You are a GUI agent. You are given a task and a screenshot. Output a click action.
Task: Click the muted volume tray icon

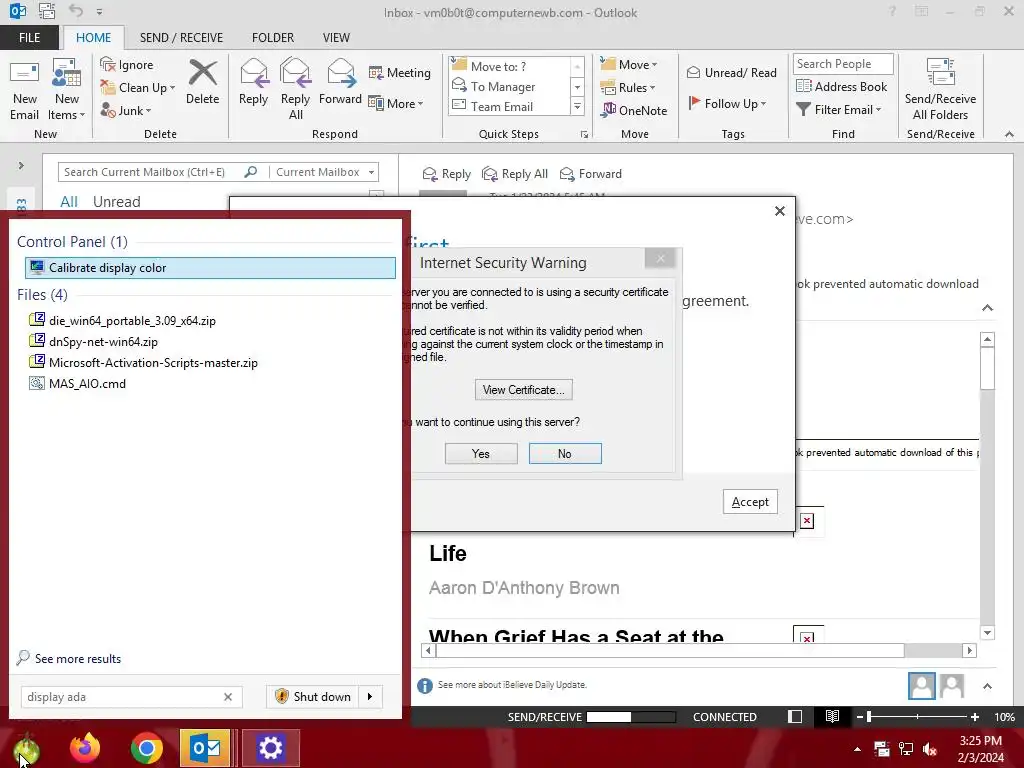pos(930,749)
